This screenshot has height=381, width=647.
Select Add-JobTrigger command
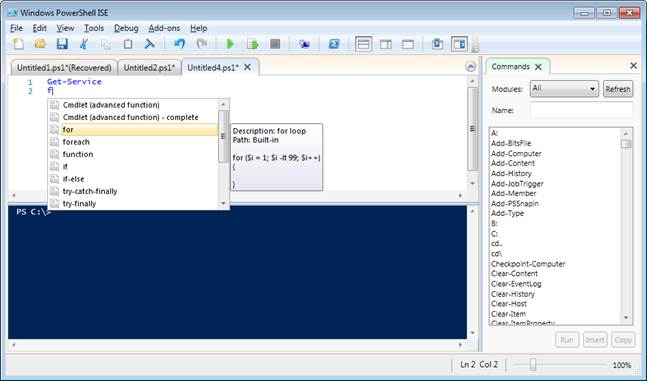[x=517, y=183]
